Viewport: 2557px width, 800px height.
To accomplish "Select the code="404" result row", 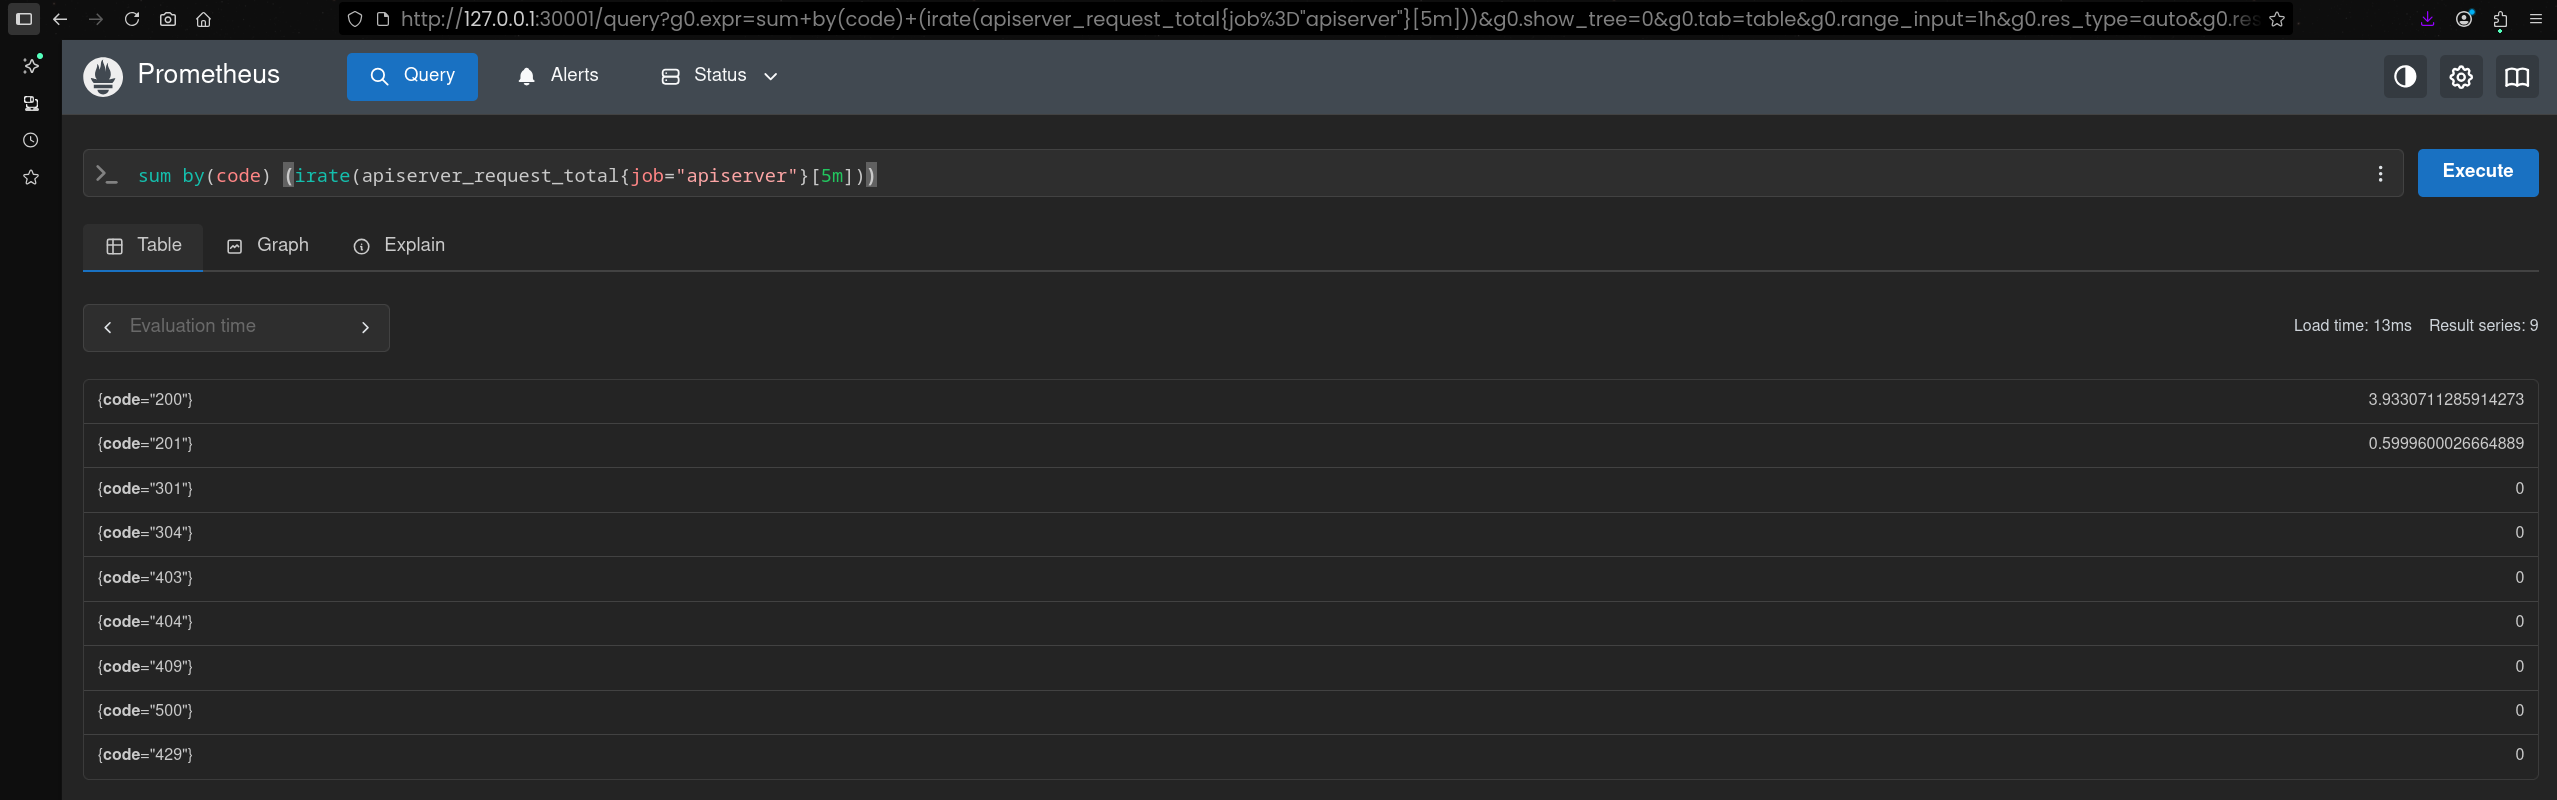I will tap(1310, 622).
